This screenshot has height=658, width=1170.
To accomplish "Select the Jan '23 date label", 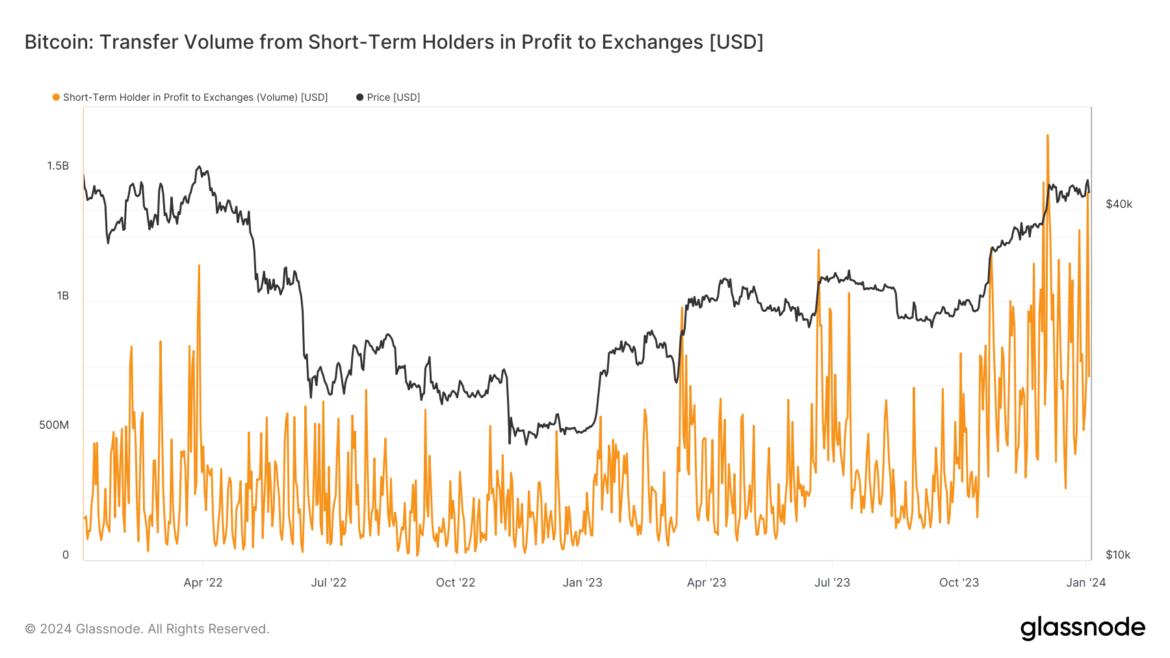I will (x=581, y=580).
